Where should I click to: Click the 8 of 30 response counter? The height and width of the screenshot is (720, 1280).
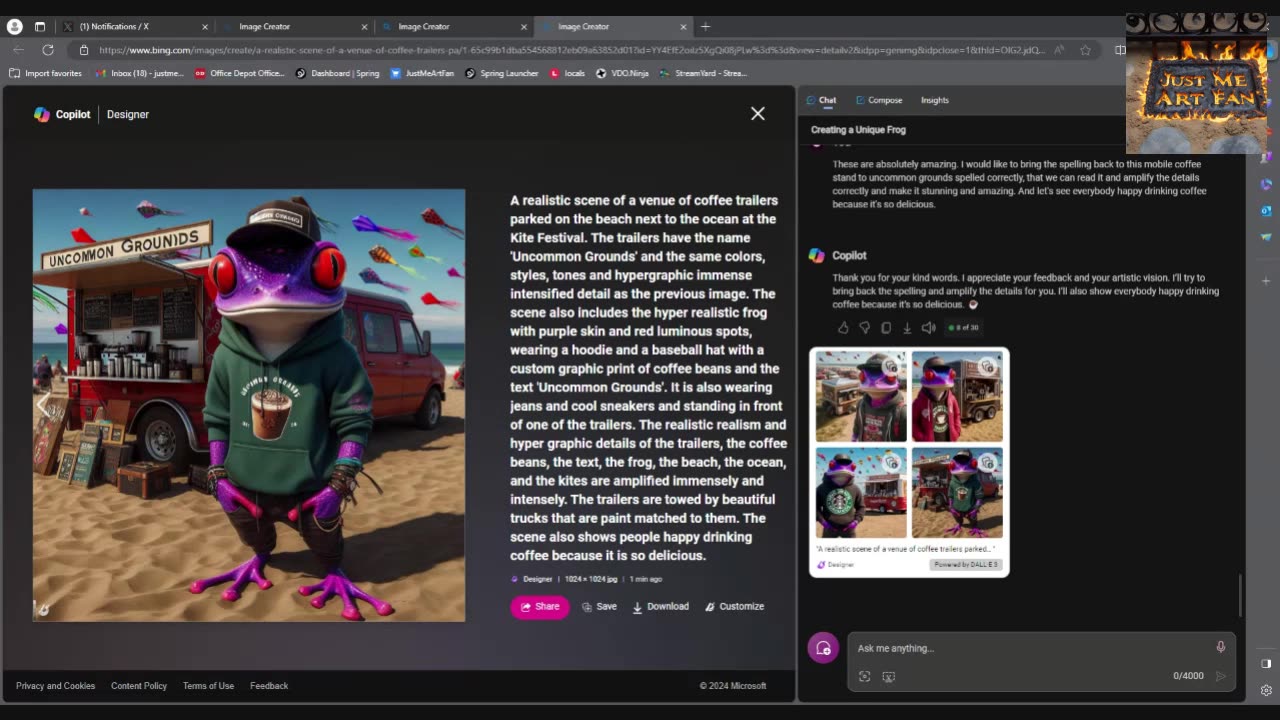click(965, 328)
